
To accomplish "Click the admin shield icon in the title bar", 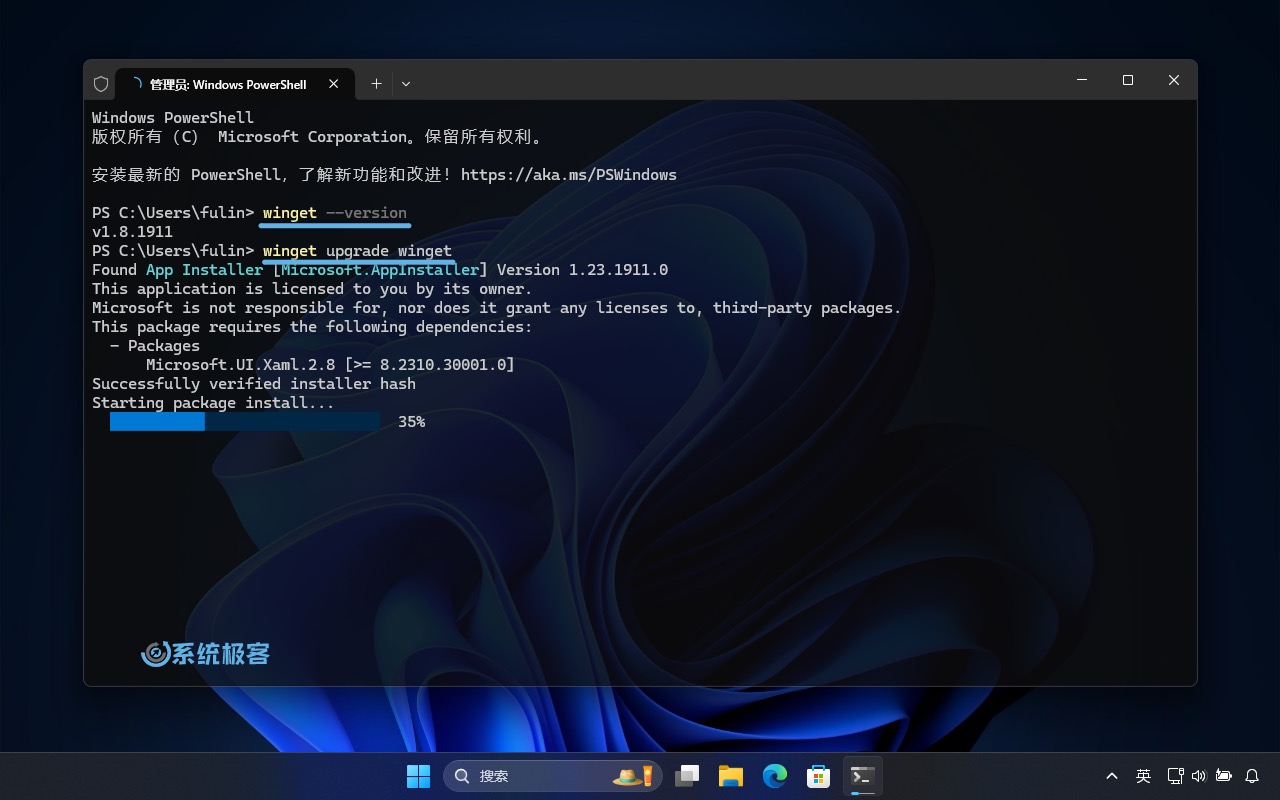I will pyautogui.click(x=100, y=84).
